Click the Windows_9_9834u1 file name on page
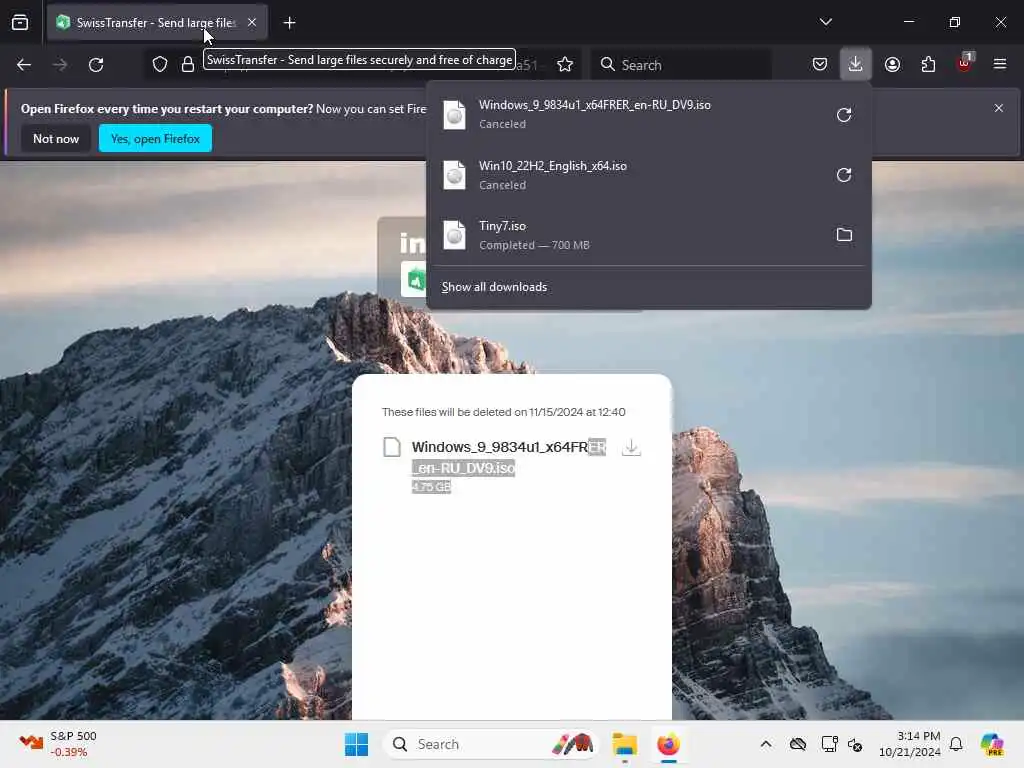This screenshot has height=768, width=1024. point(509,457)
